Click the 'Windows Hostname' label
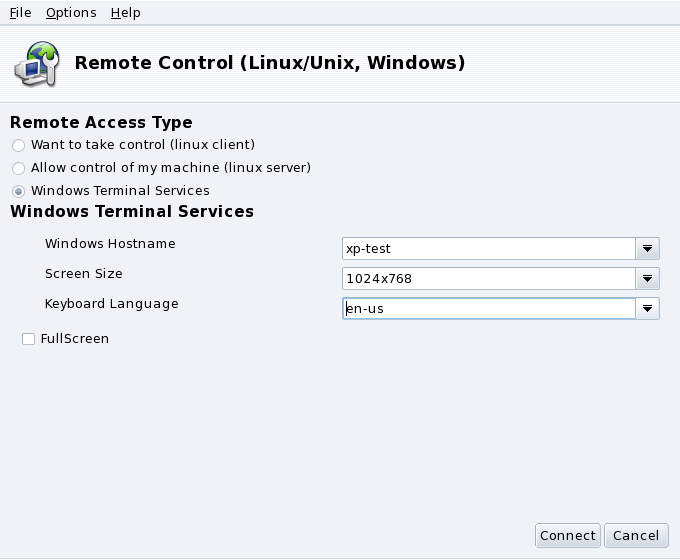Screen dimensions: 680x560 point(110,244)
